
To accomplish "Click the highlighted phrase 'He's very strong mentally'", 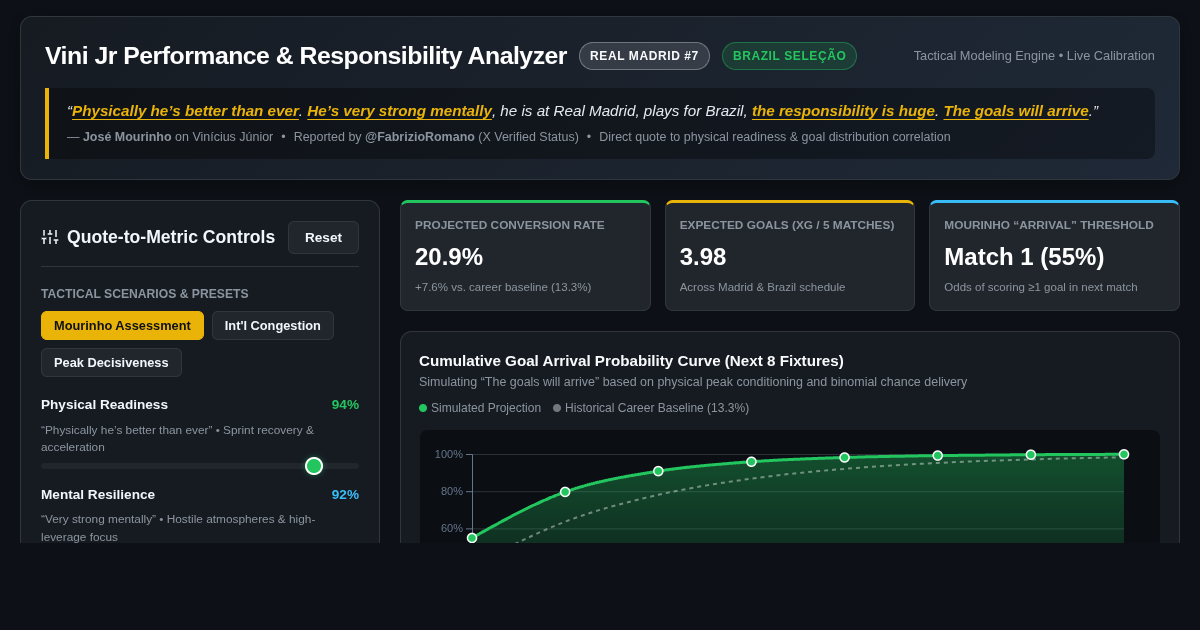I will (399, 111).
